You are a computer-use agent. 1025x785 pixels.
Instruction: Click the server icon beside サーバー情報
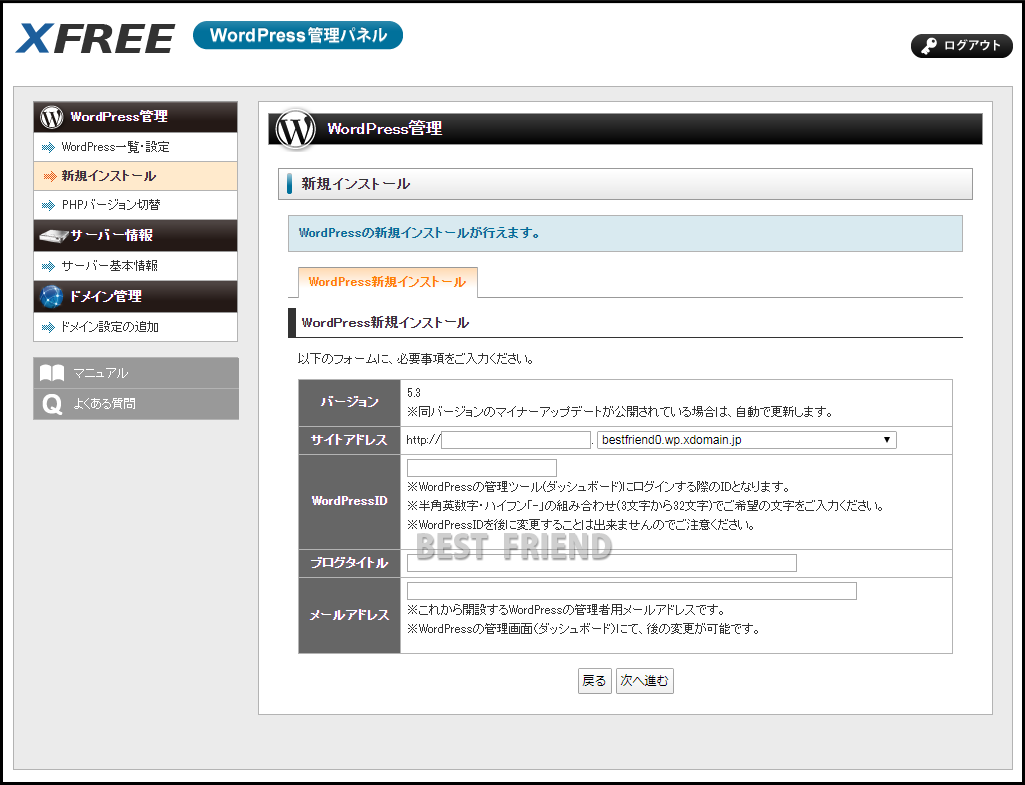(x=53, y=235)
